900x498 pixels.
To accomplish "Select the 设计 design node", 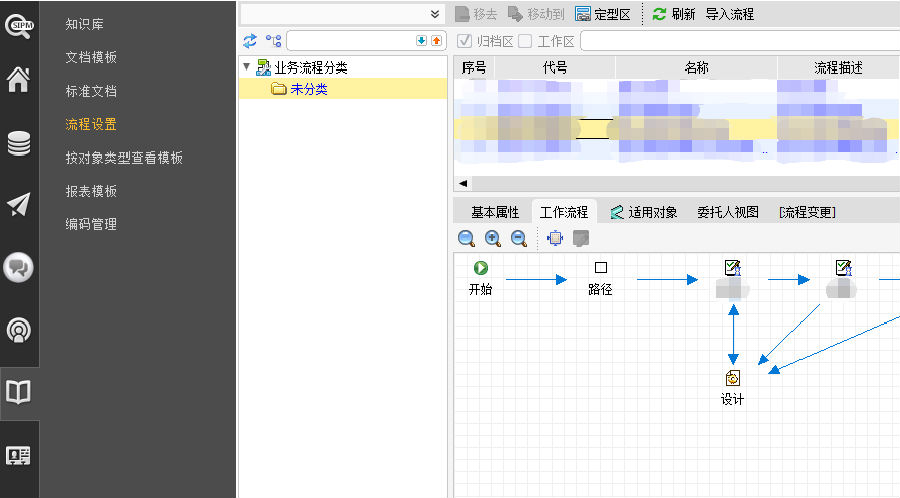I will (x=732, y=388).
